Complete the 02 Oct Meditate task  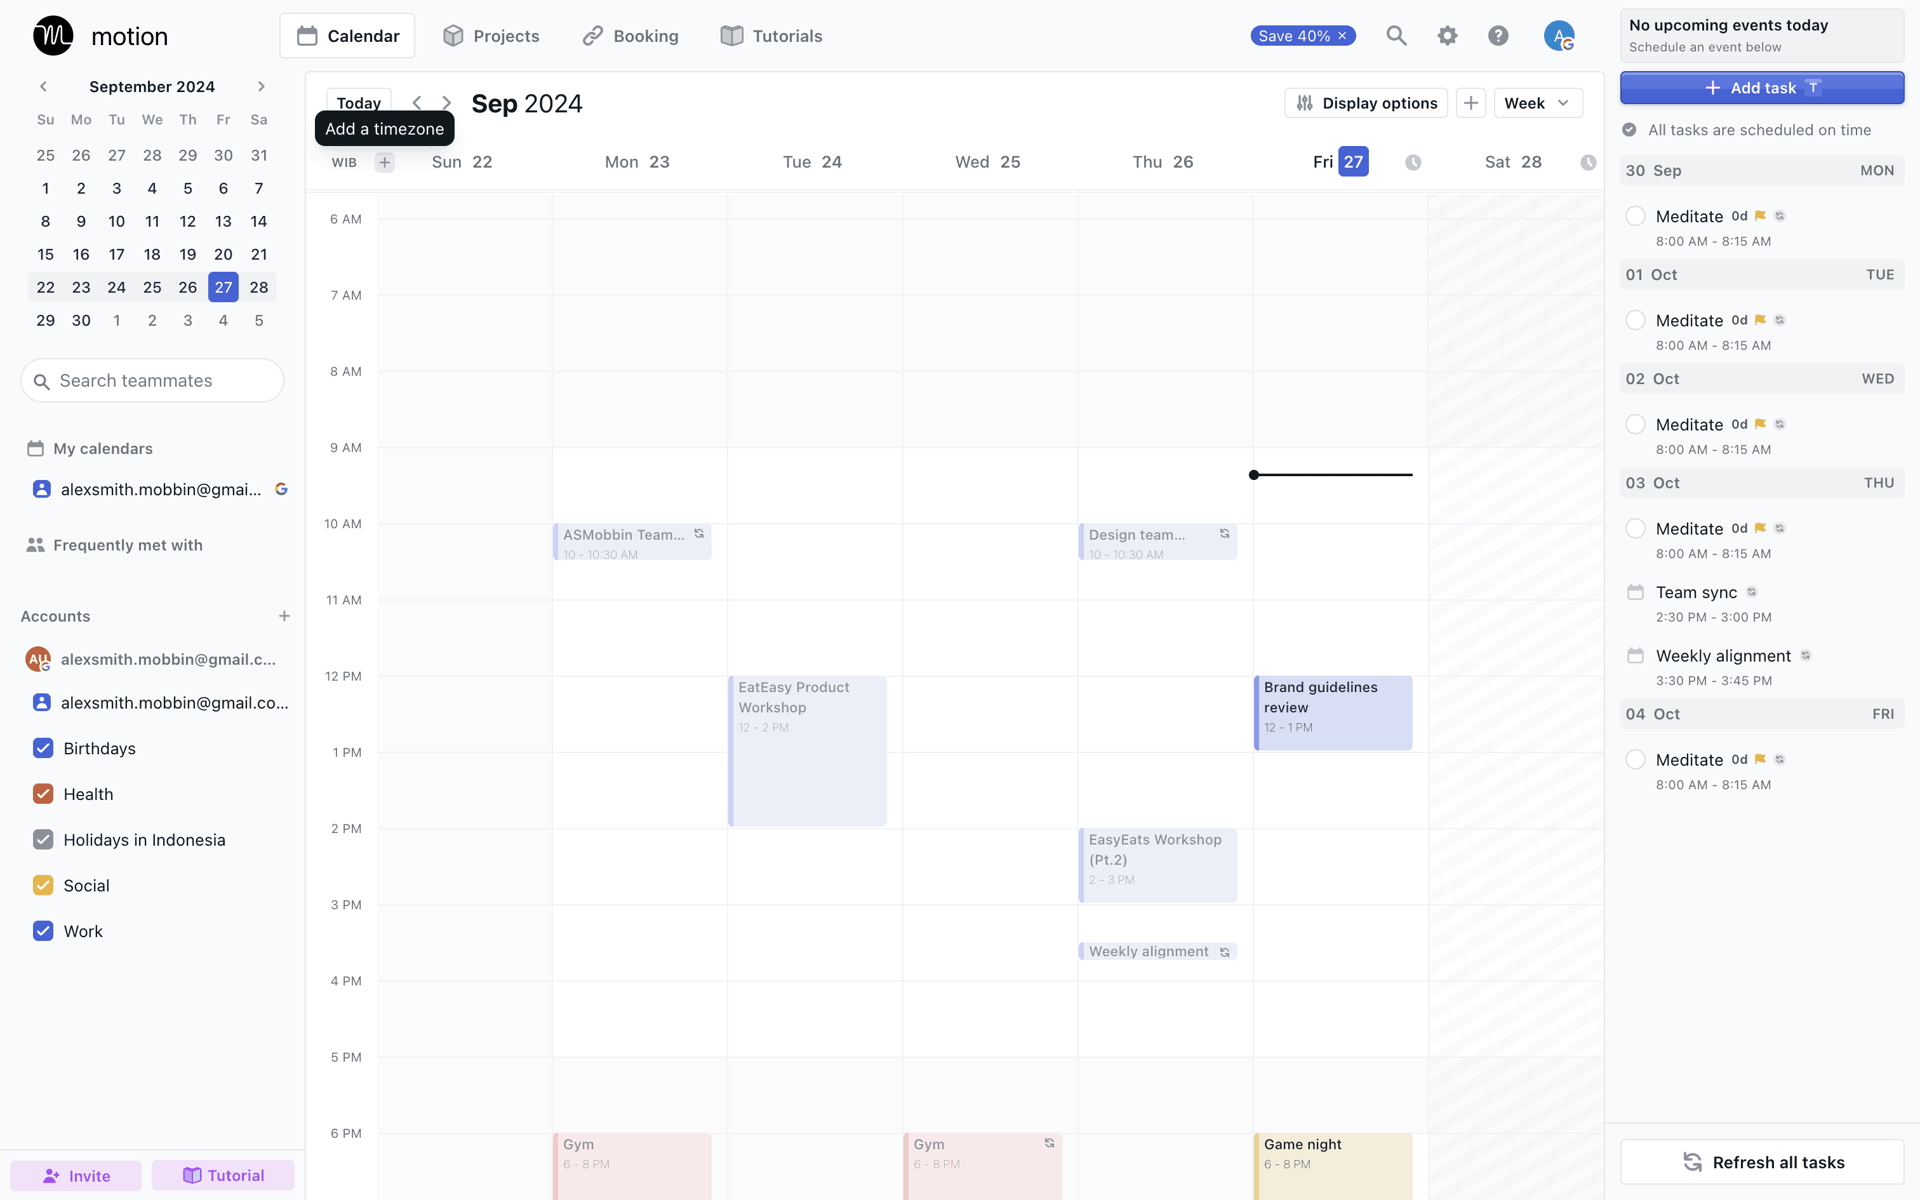pos(1635,424)
